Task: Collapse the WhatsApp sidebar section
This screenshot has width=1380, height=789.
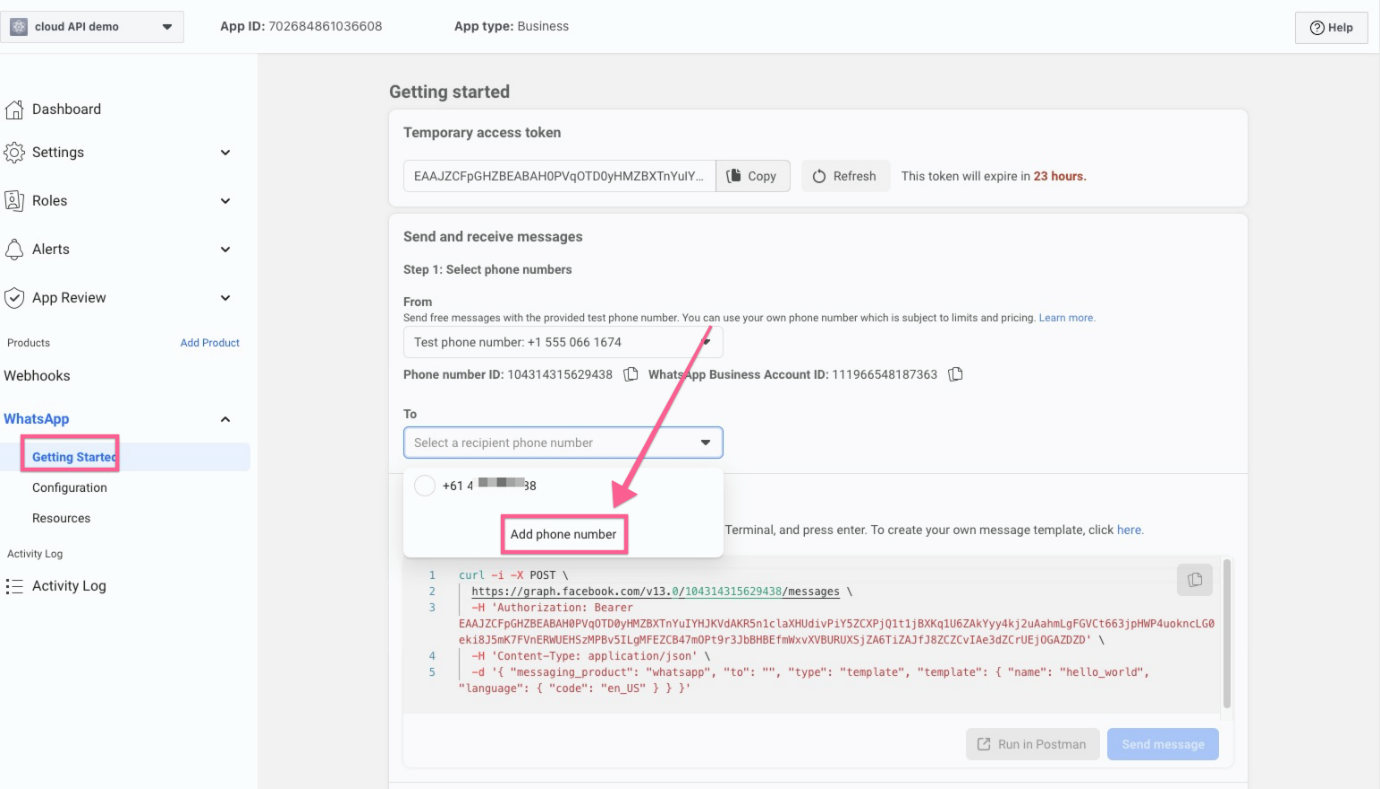Action: pyautogui.click(x=225, y=419)
